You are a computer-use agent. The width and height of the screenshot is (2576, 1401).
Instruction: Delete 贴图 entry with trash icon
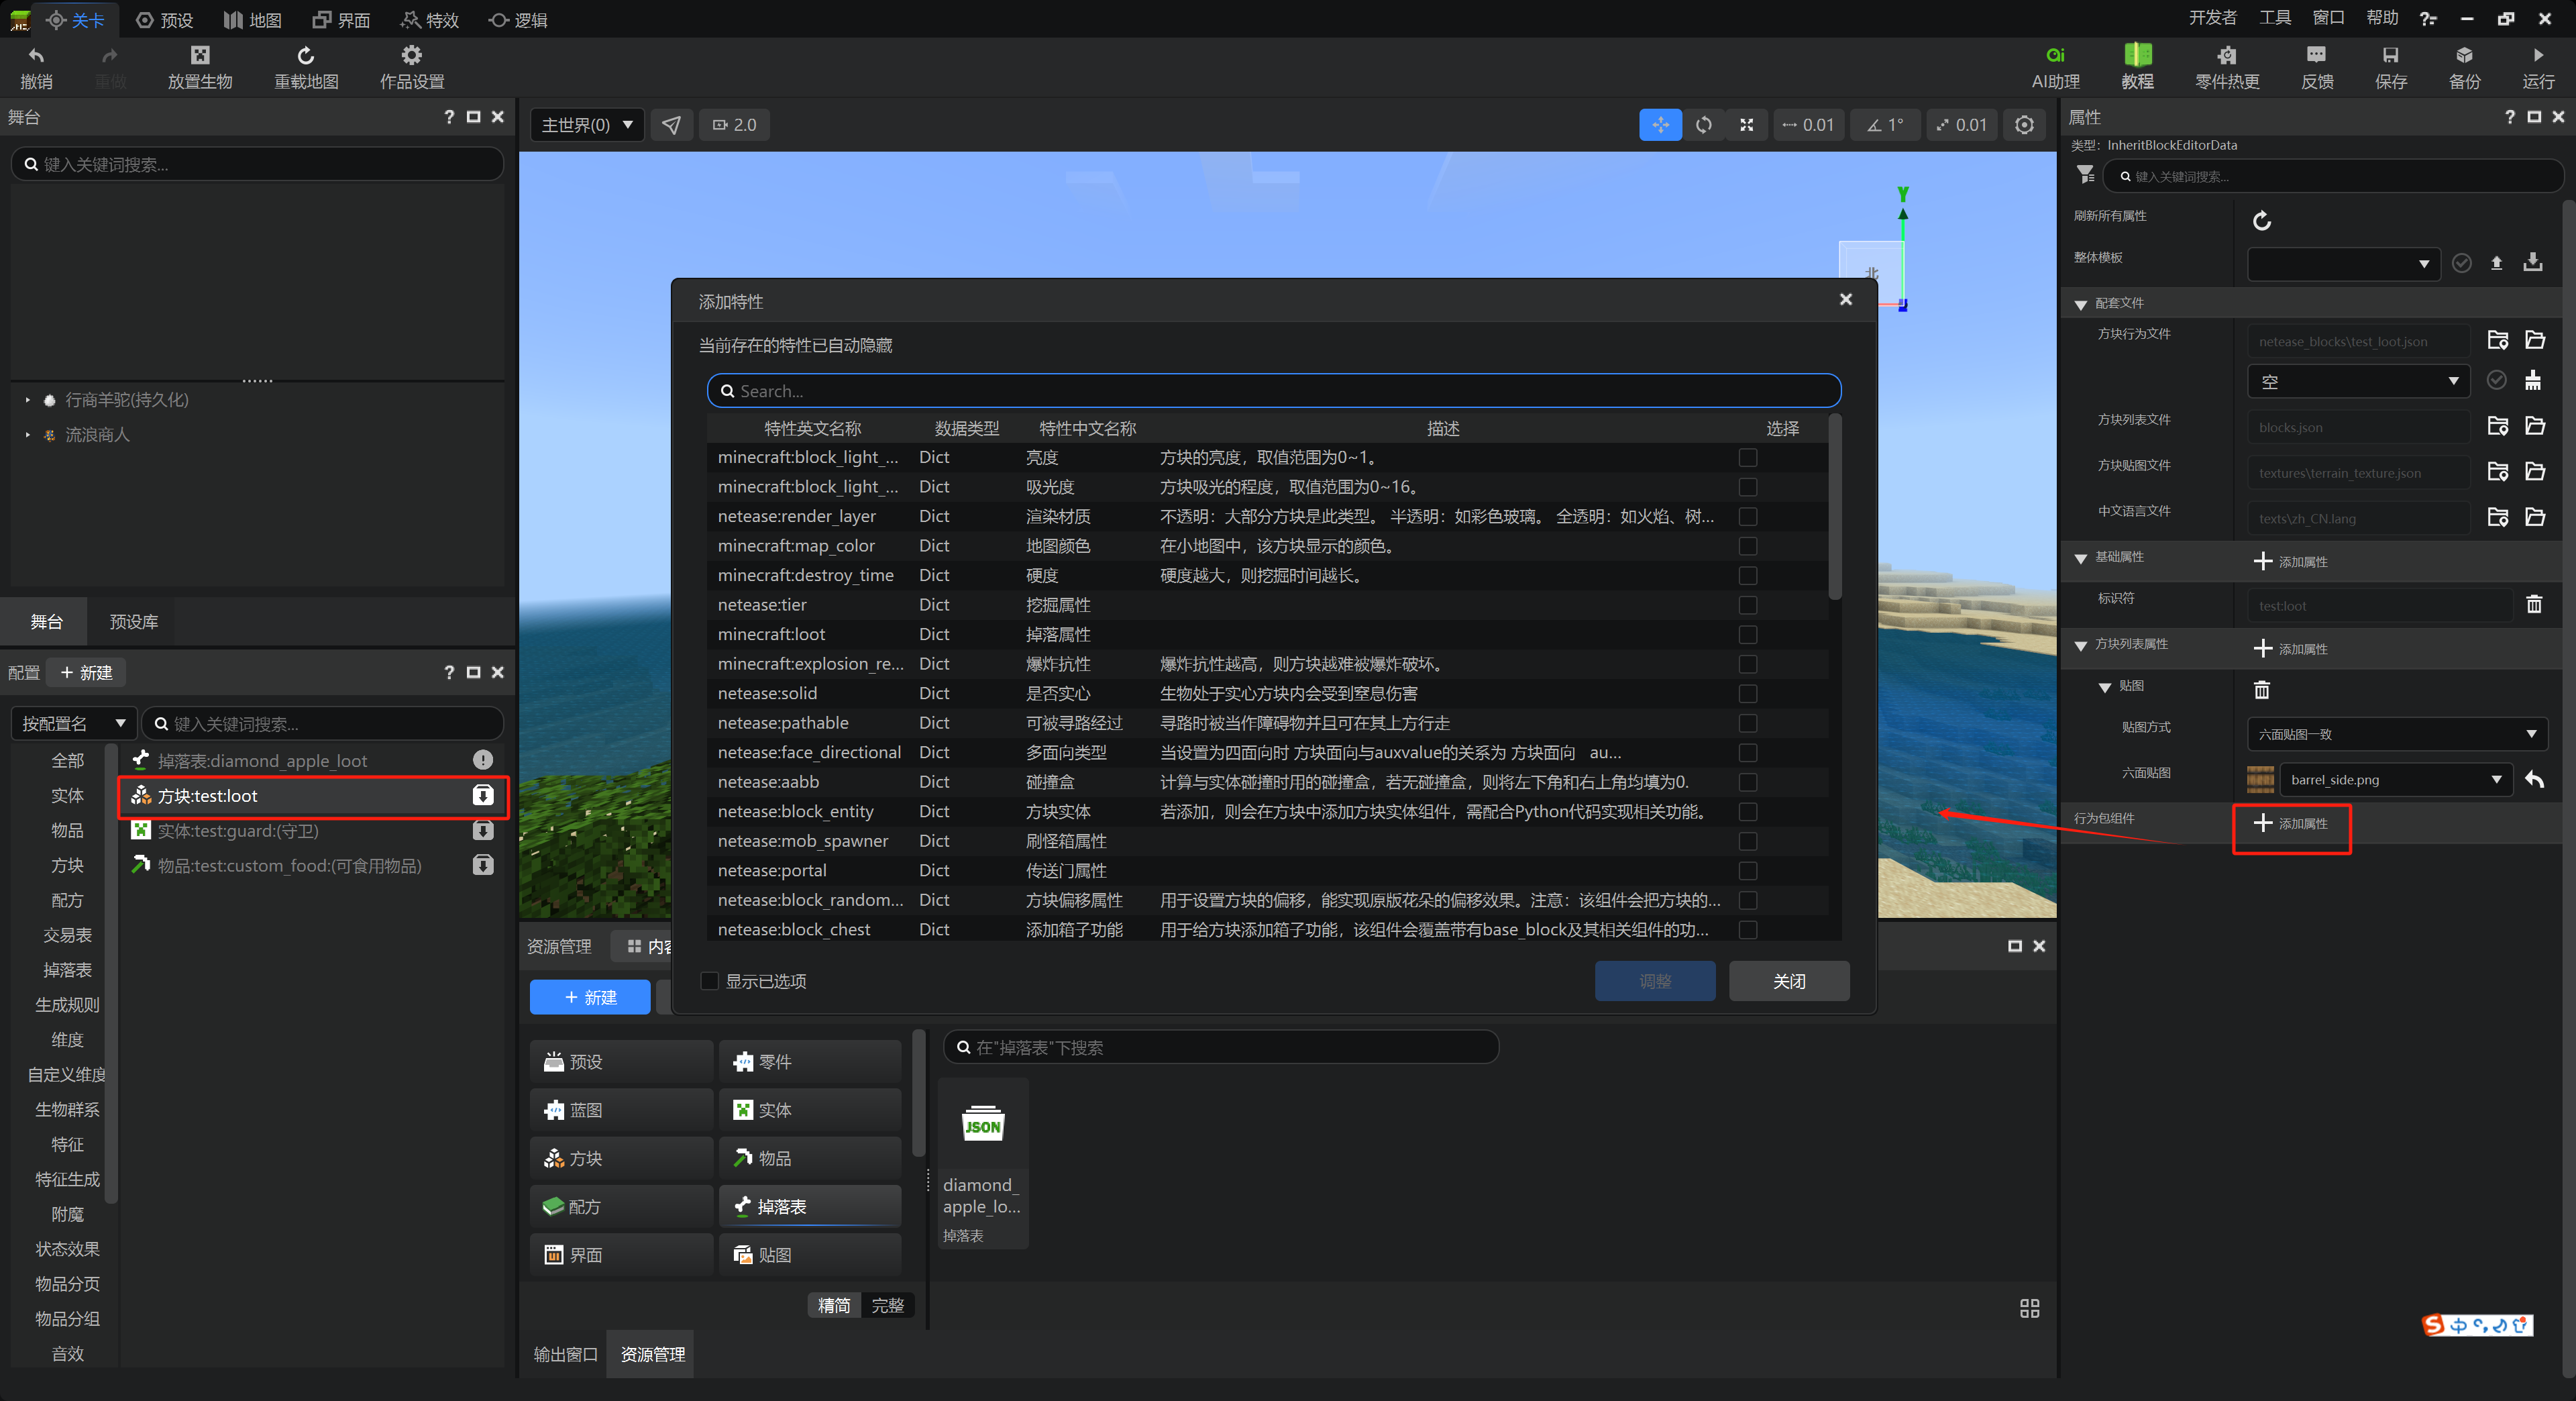2262,689
